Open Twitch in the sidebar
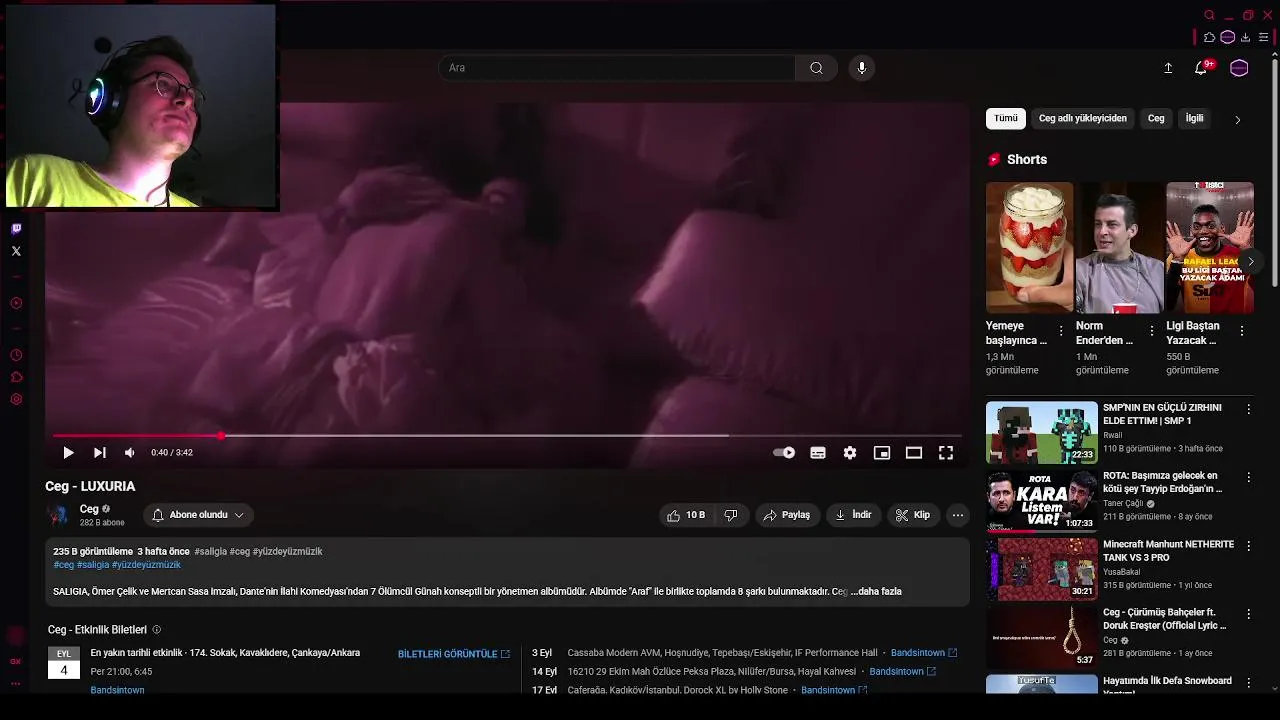This screenshot has width=1280, height=720. point(16,229)
